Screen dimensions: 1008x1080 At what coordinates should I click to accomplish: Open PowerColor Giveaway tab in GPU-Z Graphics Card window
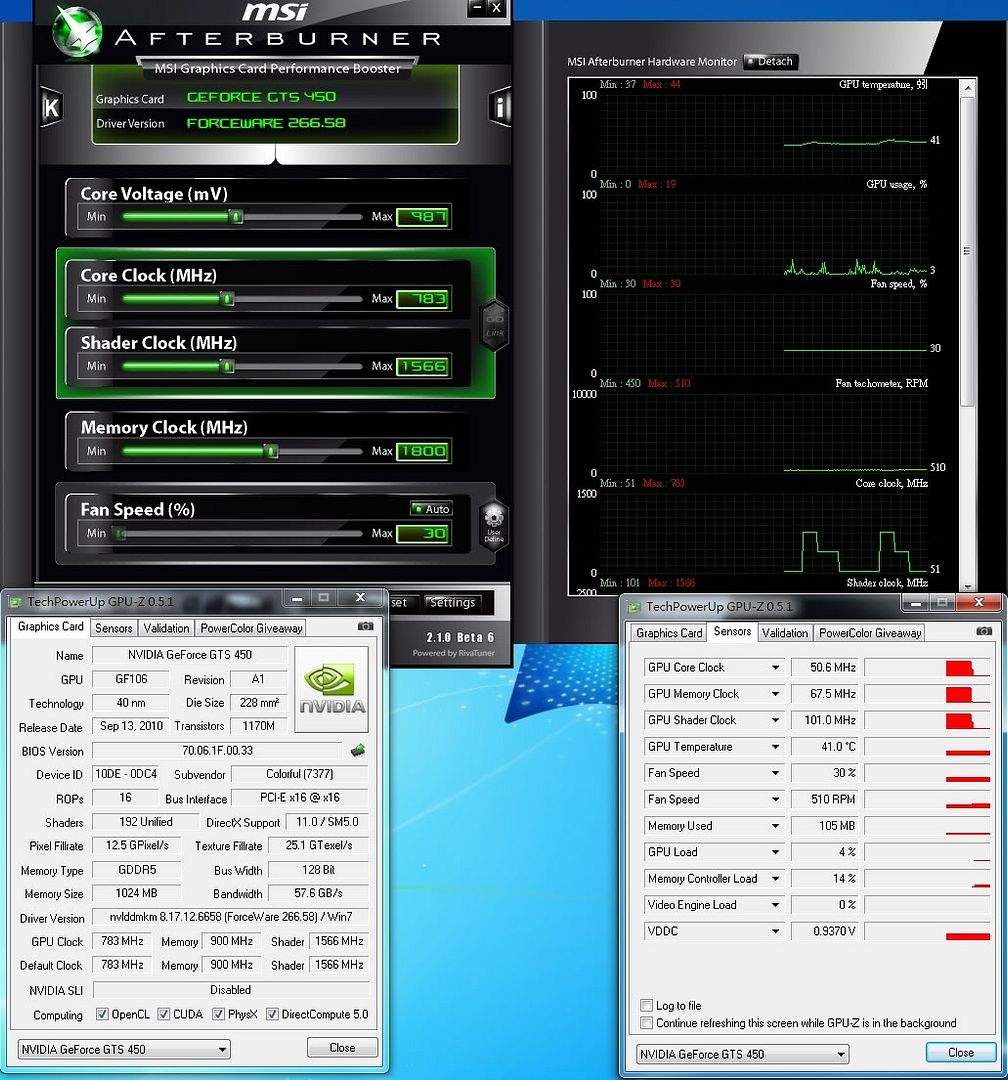(251, 628)
